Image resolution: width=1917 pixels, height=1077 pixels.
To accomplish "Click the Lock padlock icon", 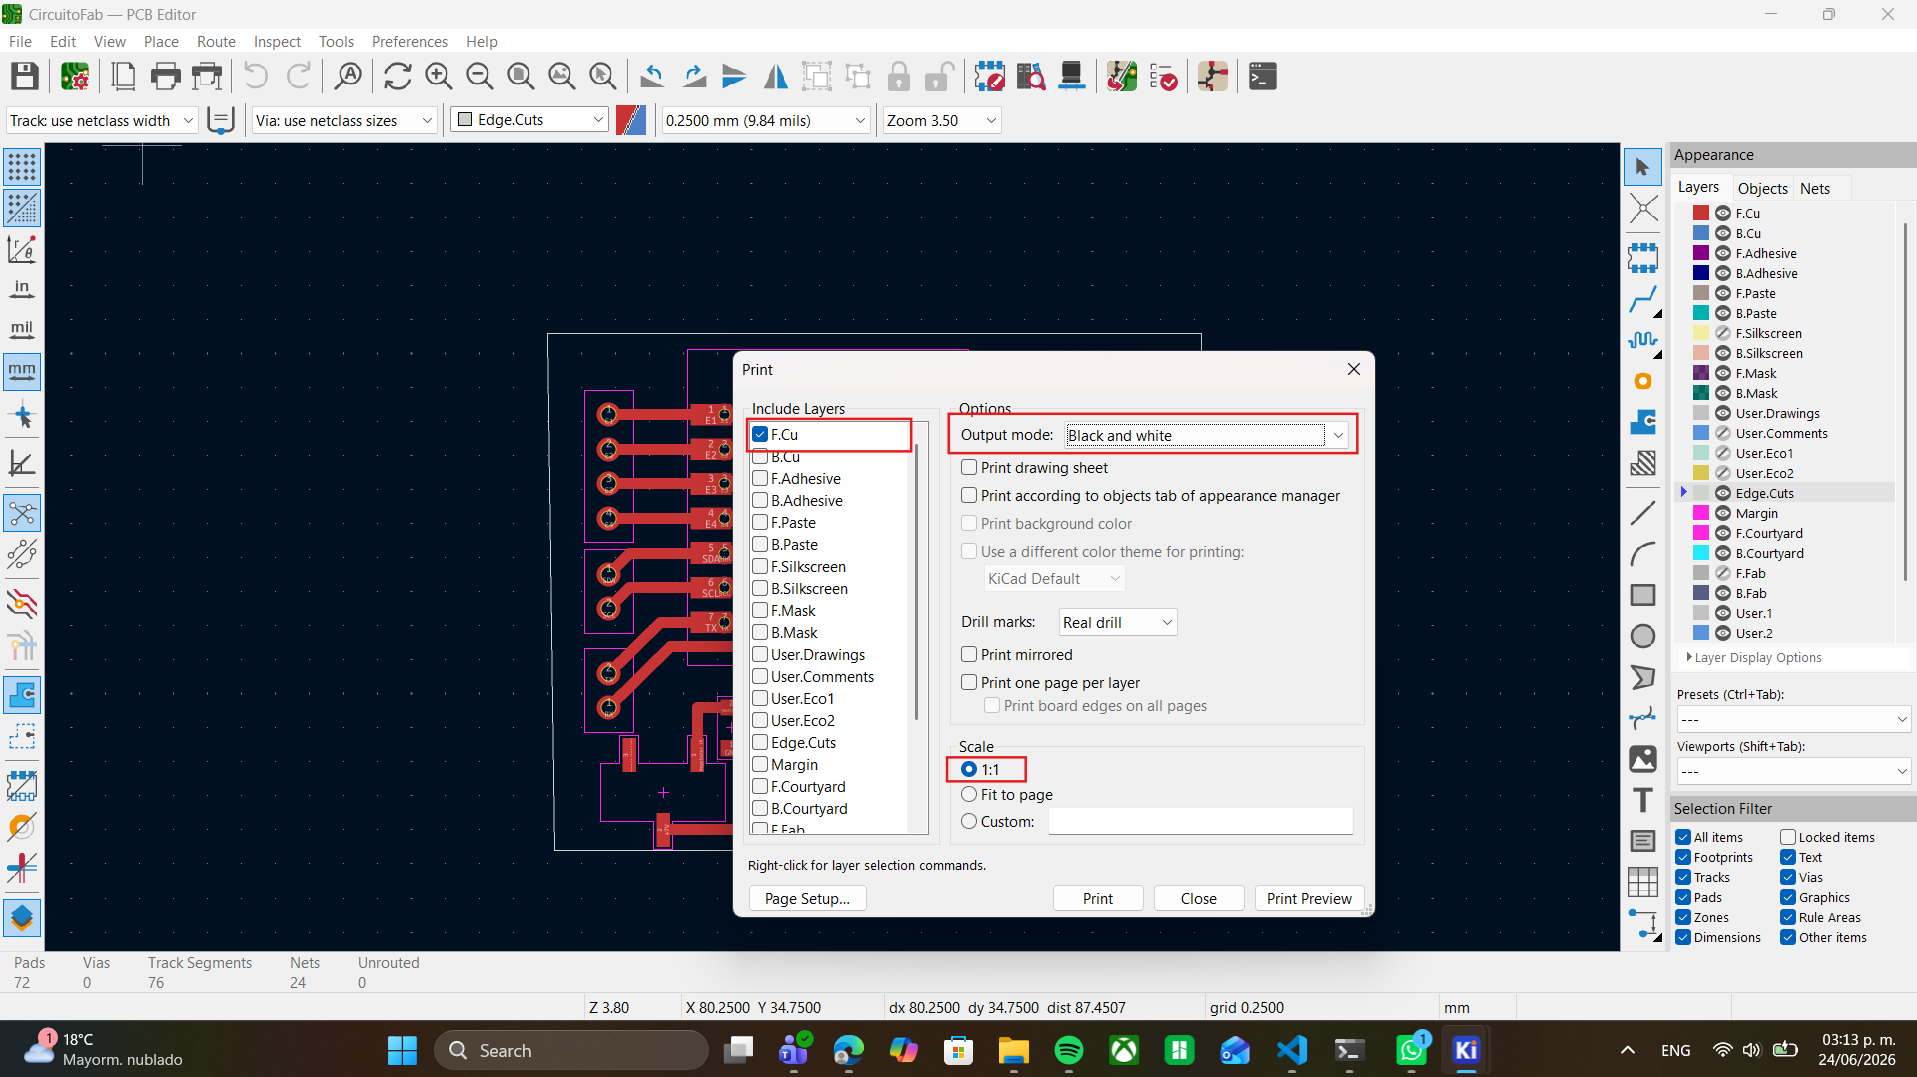I will [x=899, y=76].
